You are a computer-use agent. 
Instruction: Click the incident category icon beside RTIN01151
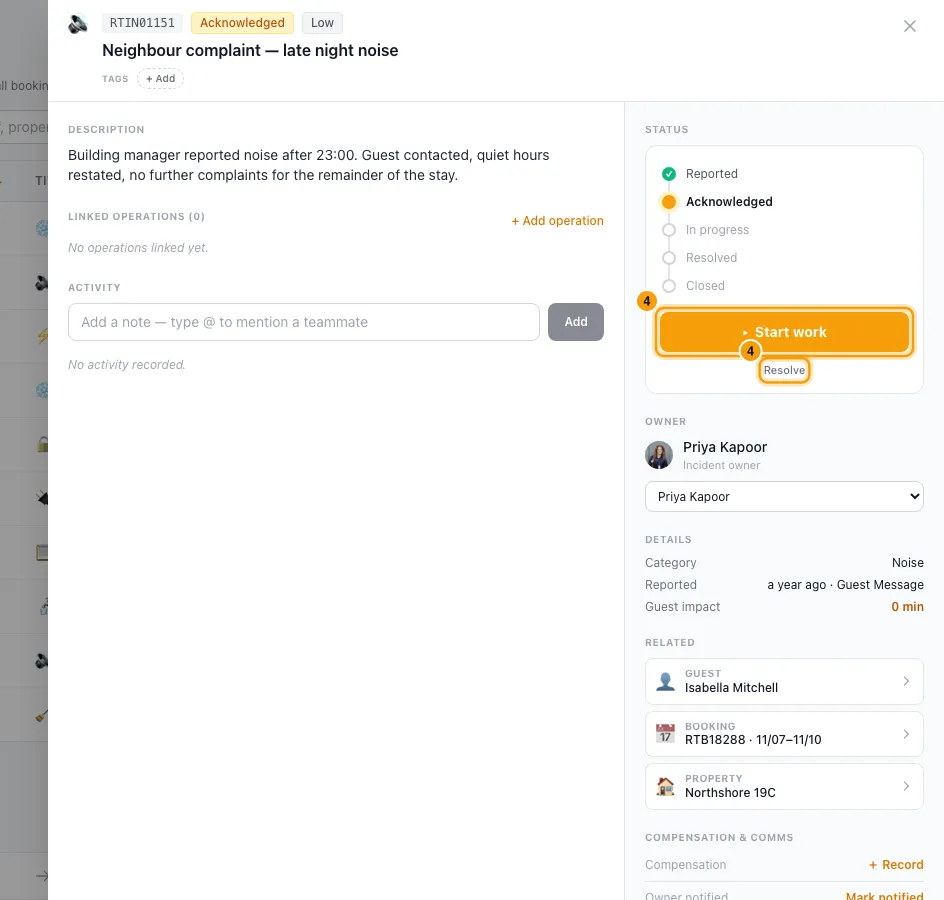78,24
